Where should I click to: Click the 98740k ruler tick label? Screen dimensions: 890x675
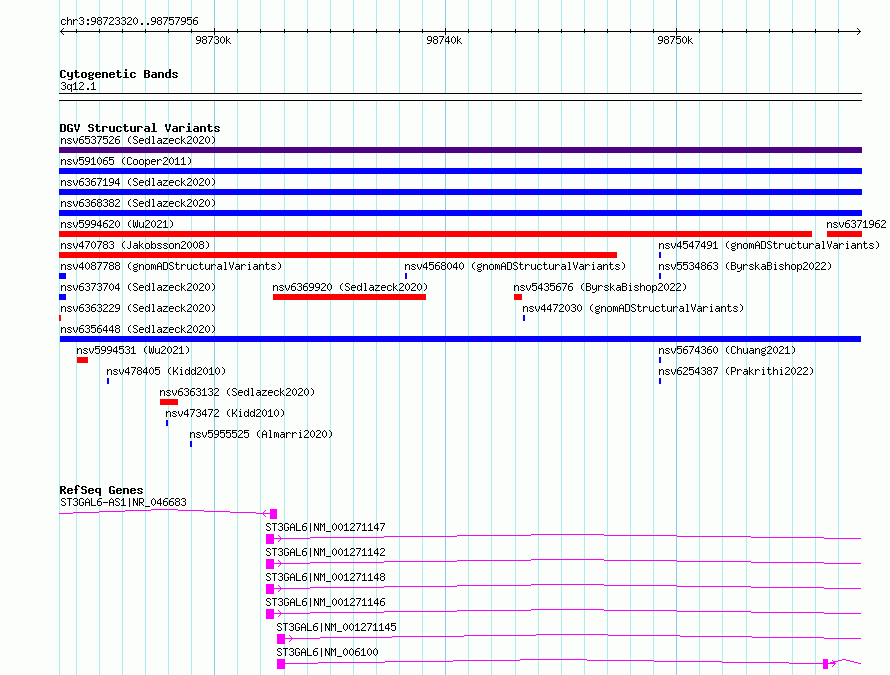coord(444,40)
